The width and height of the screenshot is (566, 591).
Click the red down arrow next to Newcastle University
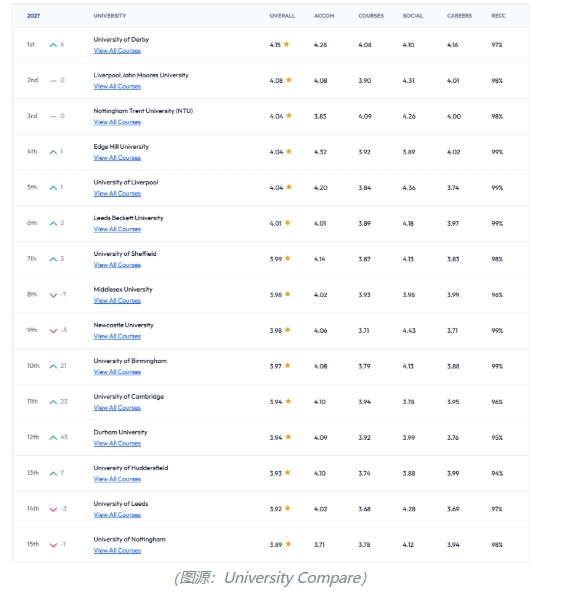(54, 331)
